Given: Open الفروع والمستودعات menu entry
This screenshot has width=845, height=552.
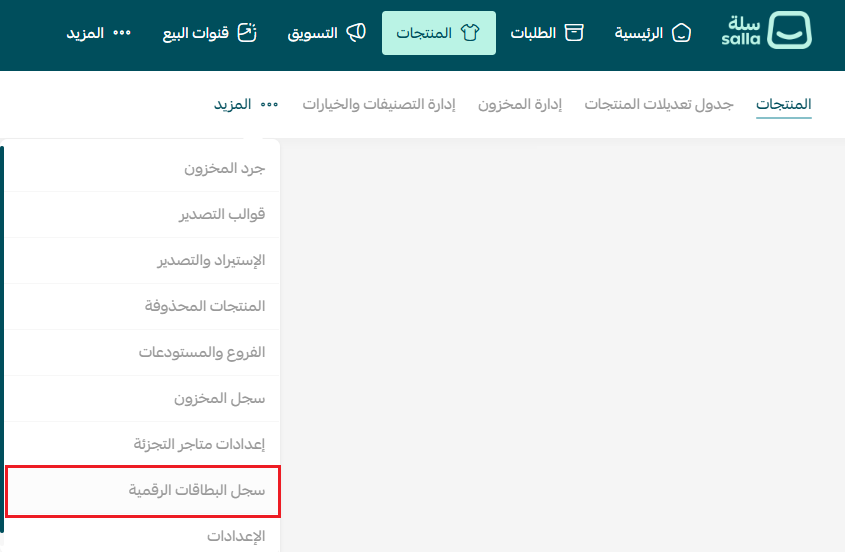Looking at the screenshot, I should coord(142,353).
